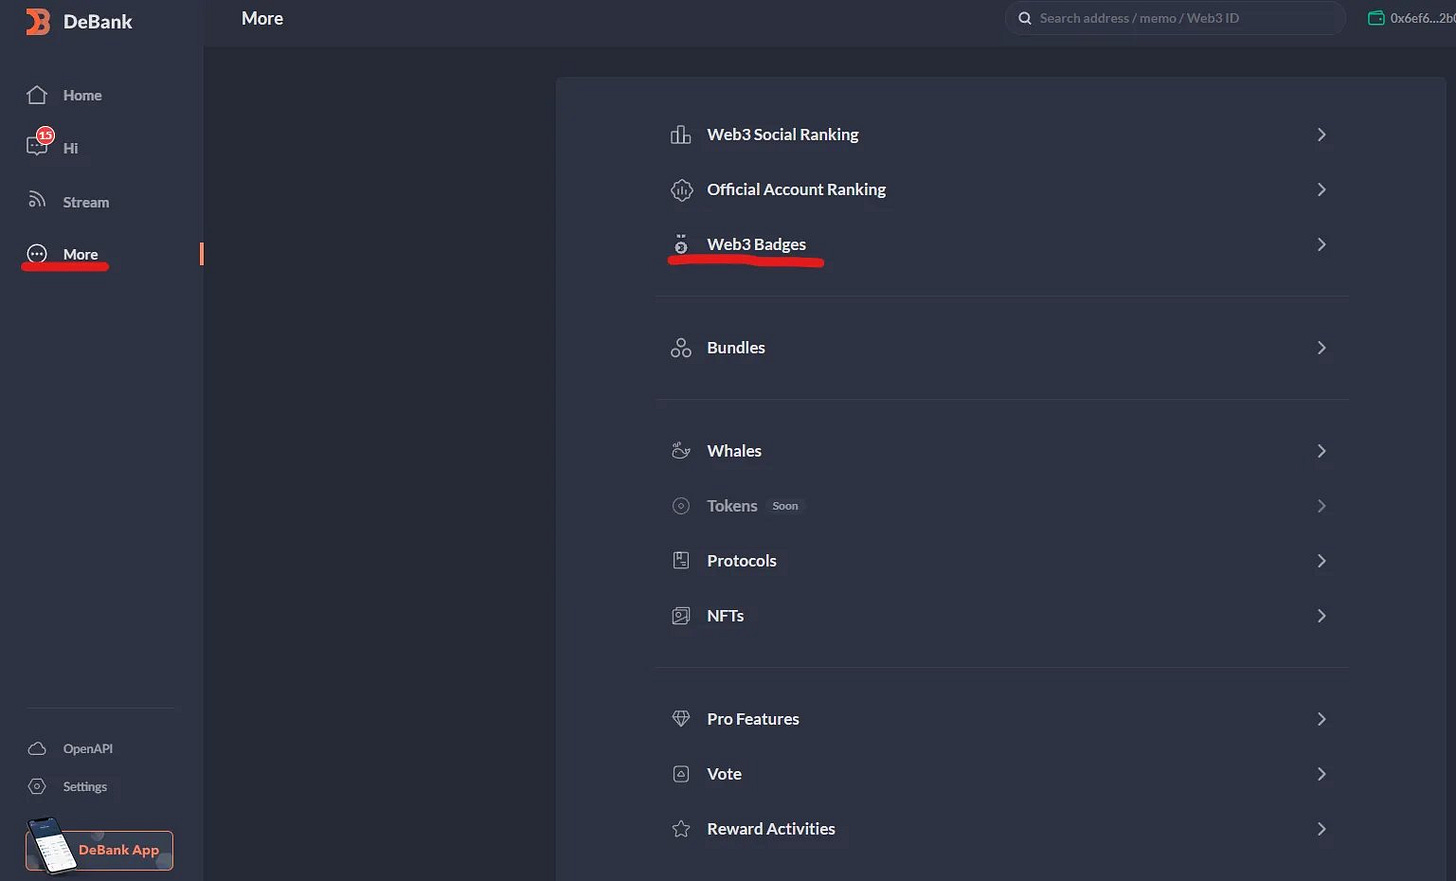Click the Vote ballot icon
The width and height of the screenshot is (1456, 881).
pos(681,774)
